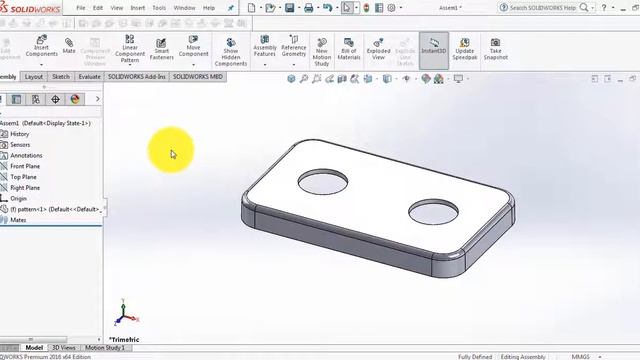Open the DisplayManager tab icon
This screenshot has width=640, height=360.
[x=75, y=99]
